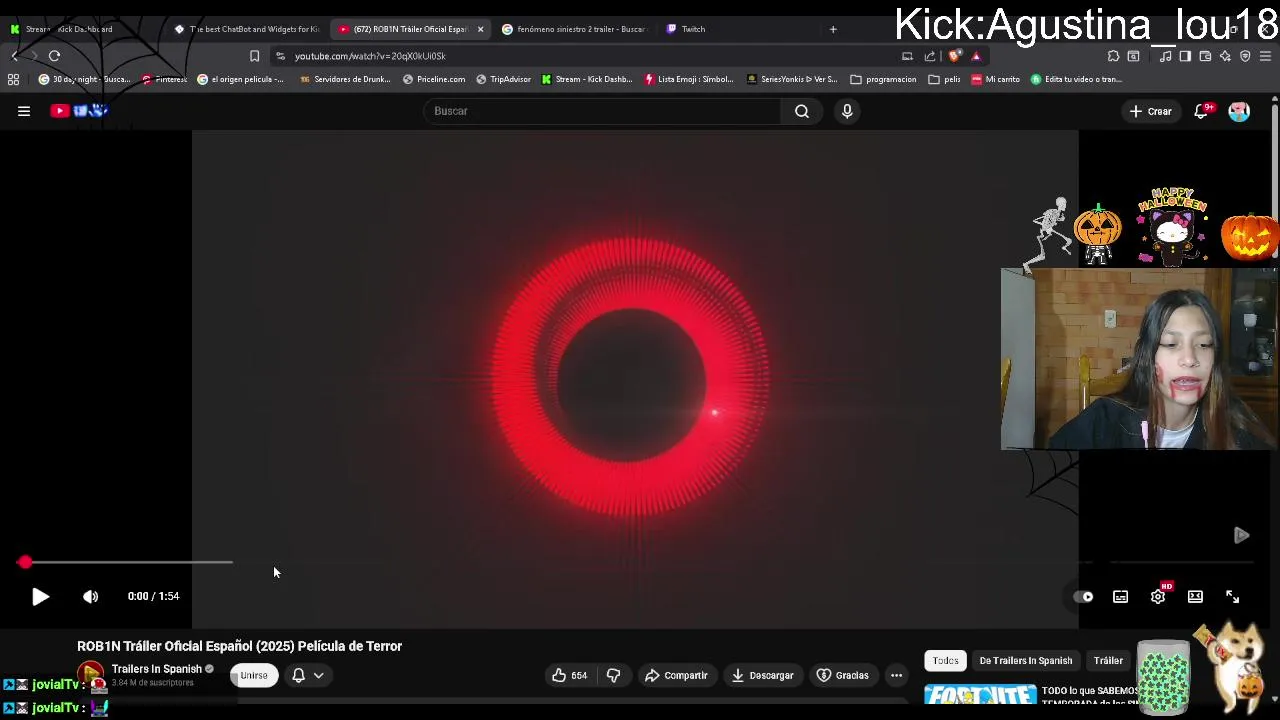Switch to the fenómeno siniestro 2 tab
1280x720 pixels.
(575, 29)
